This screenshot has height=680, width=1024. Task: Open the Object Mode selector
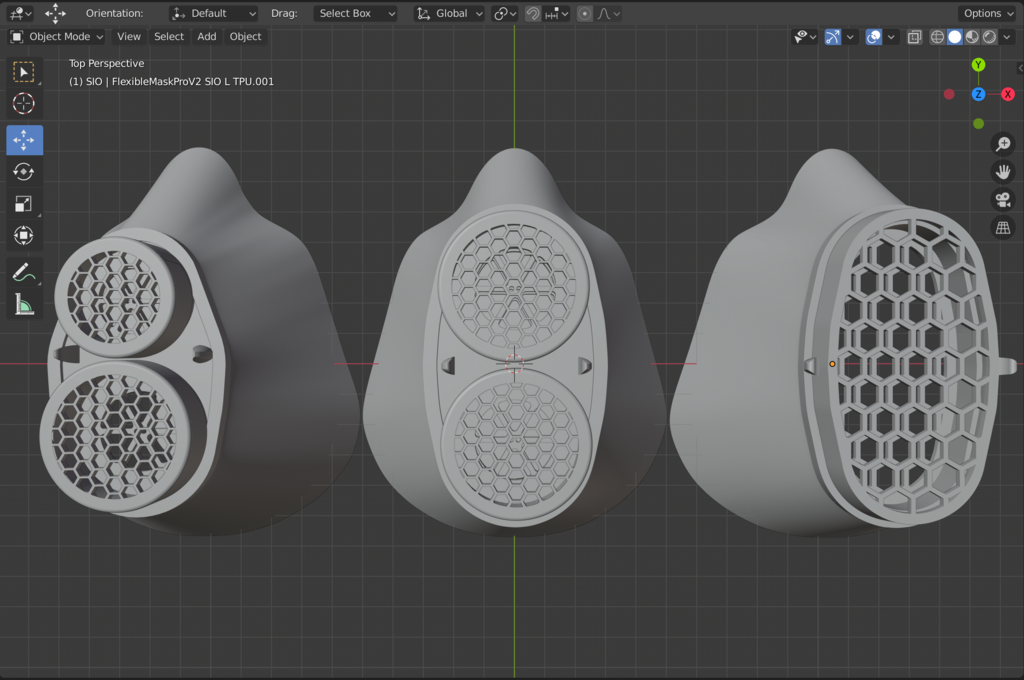point(57,37)
